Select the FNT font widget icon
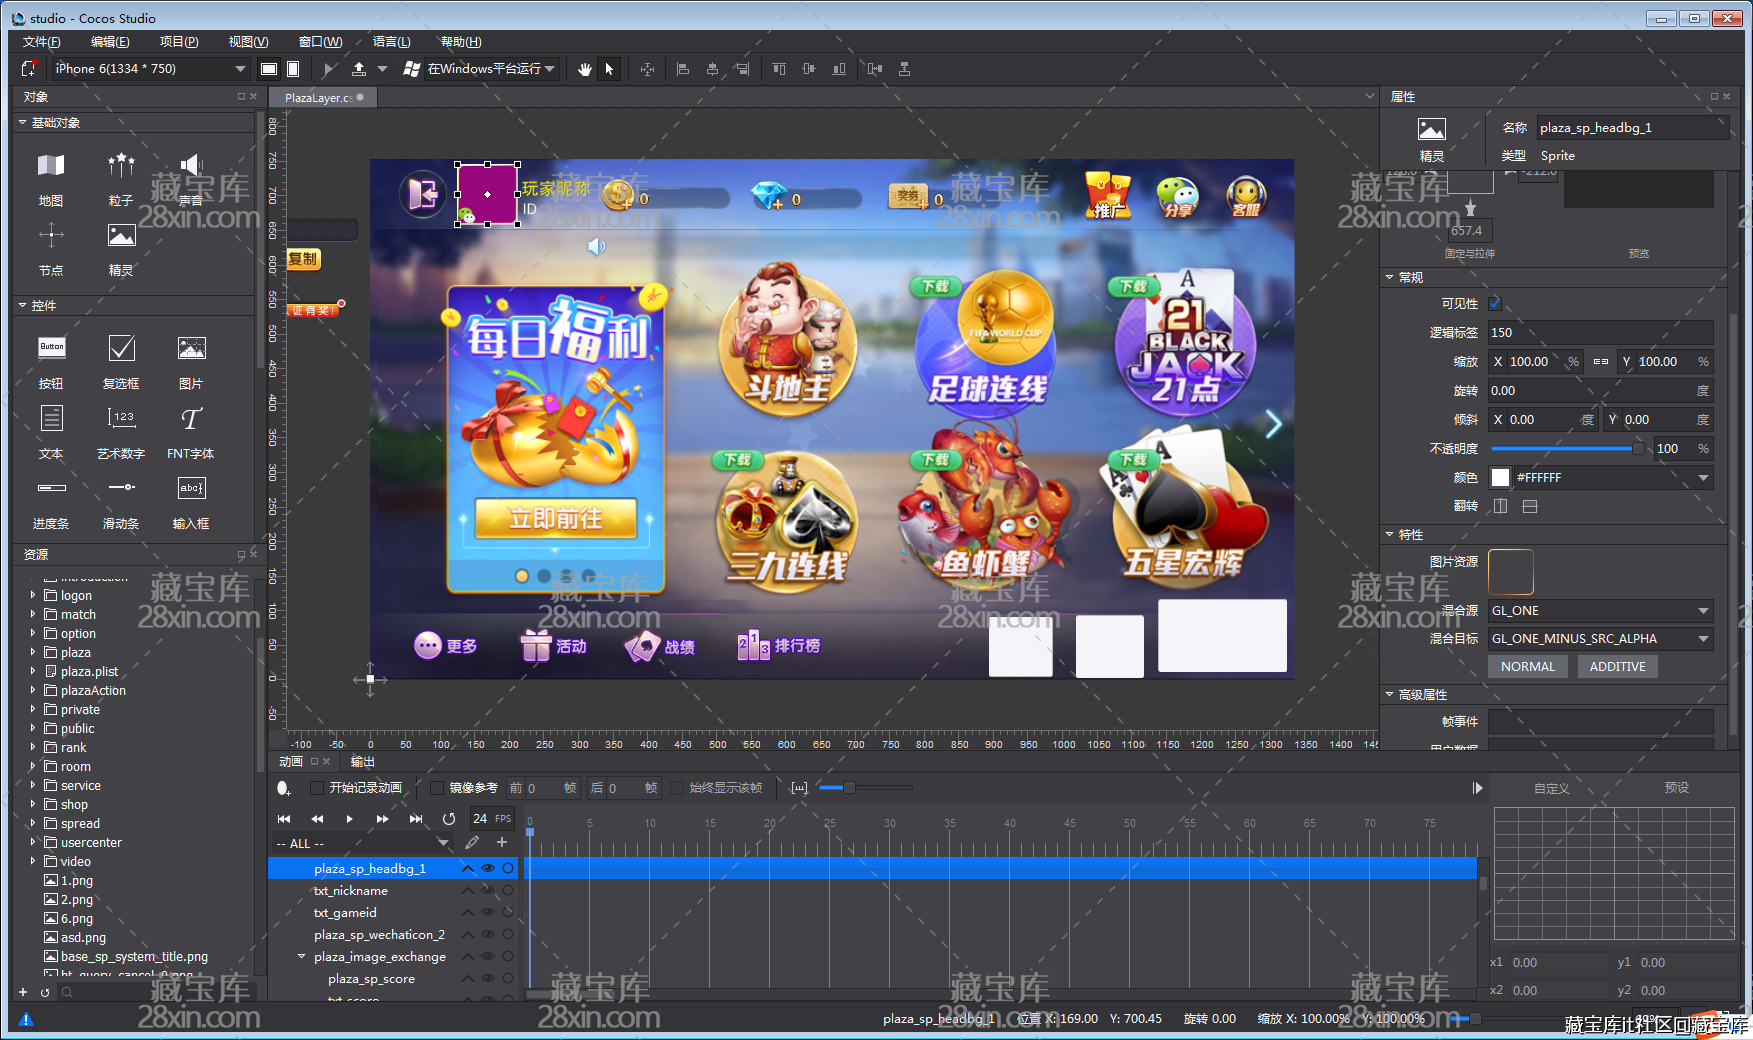The image size is (1753, 1040). pos(191,419)
